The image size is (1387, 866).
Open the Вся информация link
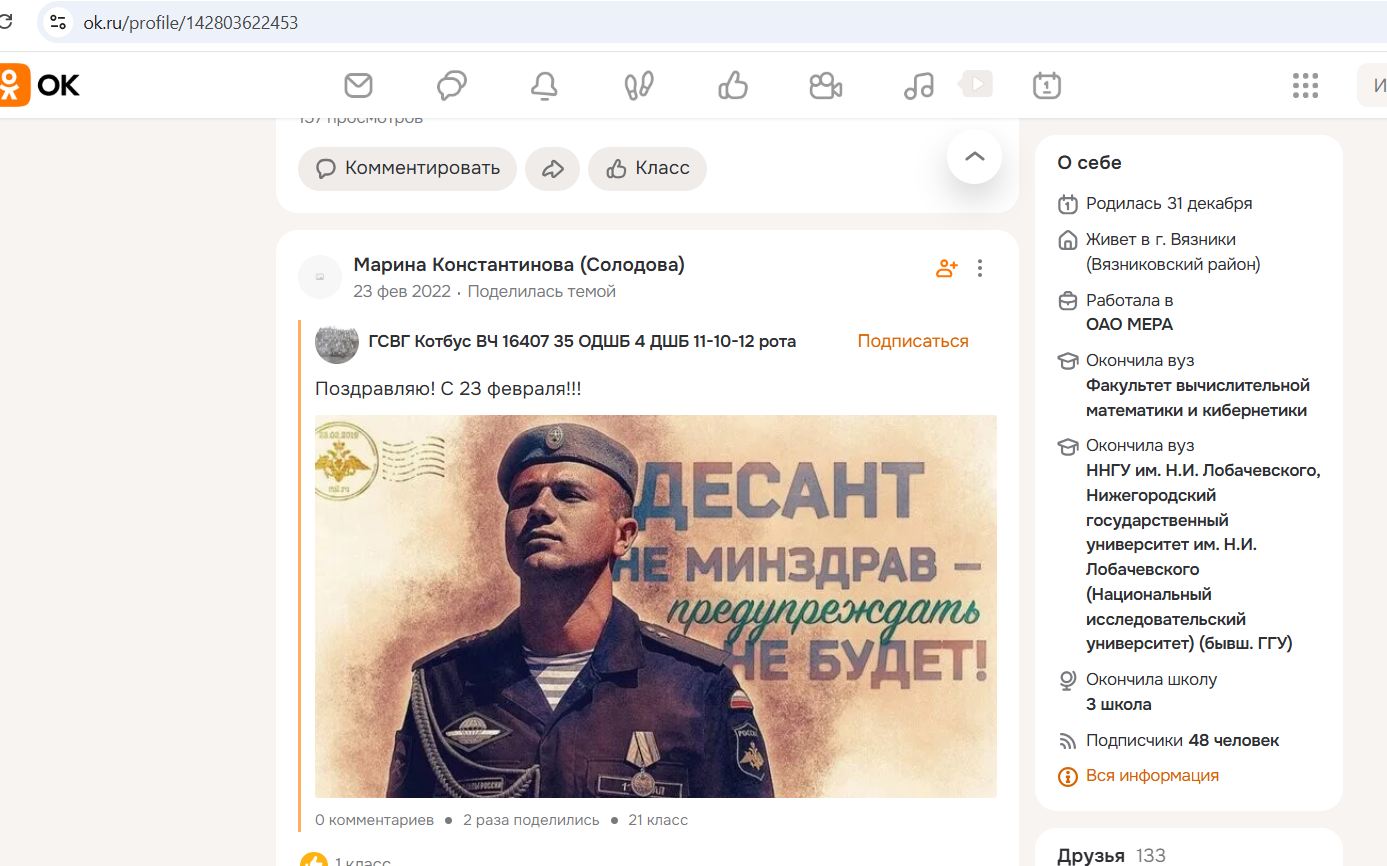tap(1152, 776)
